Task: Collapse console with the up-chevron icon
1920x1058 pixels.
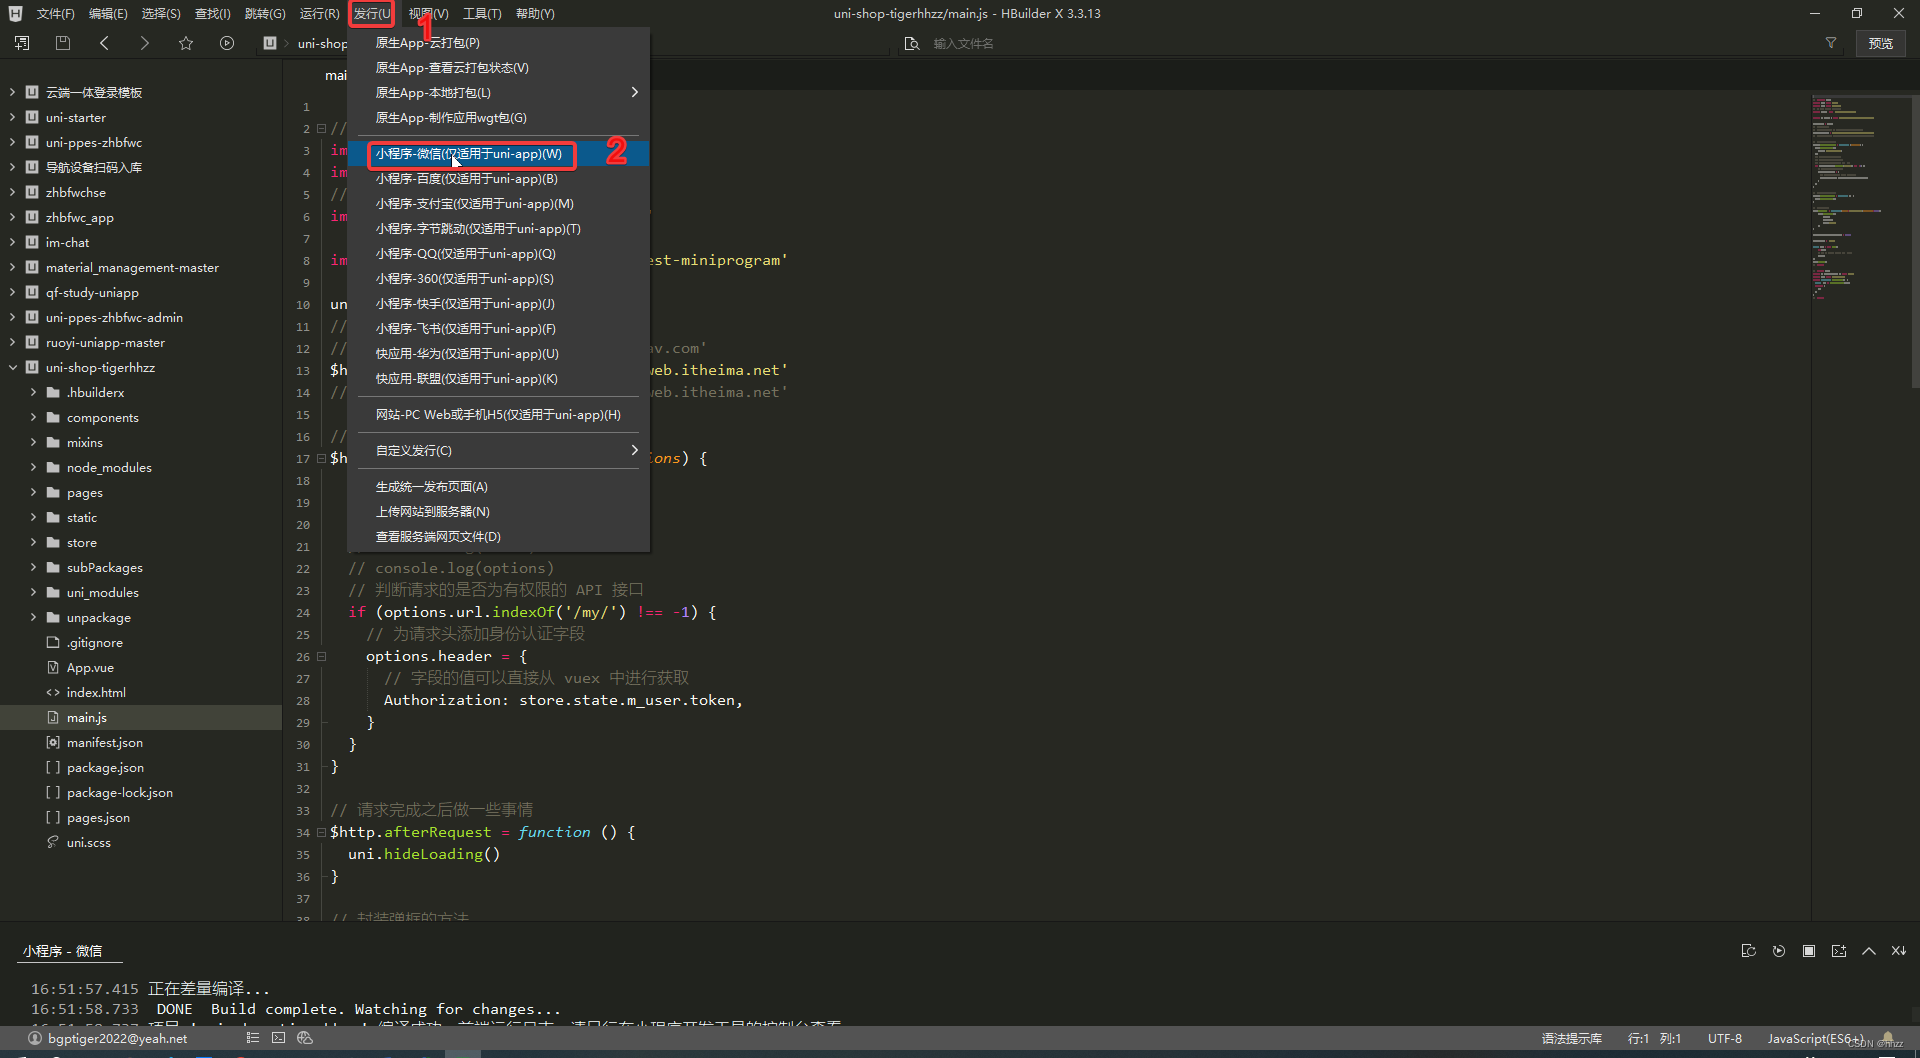Action: pyautogui.click(x=1869, y=951)
